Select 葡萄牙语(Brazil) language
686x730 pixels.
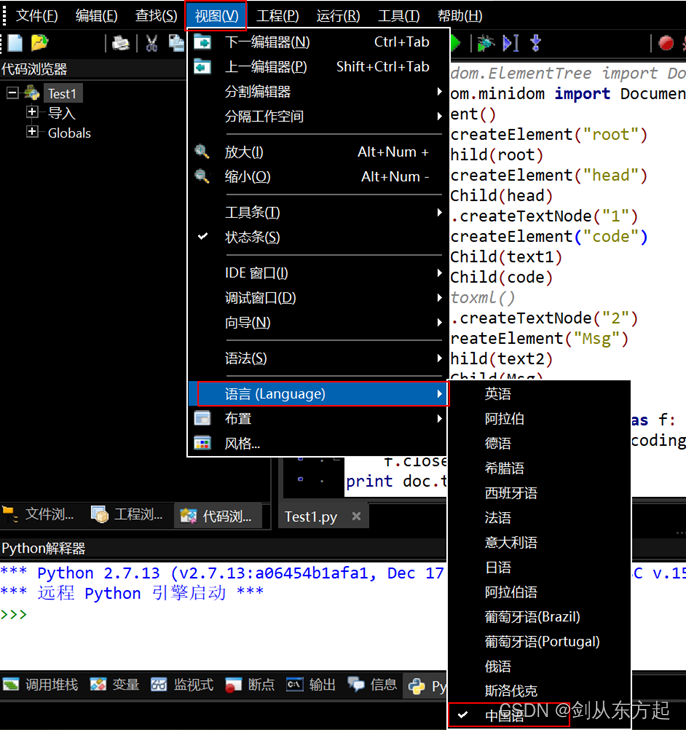(539, 617)
